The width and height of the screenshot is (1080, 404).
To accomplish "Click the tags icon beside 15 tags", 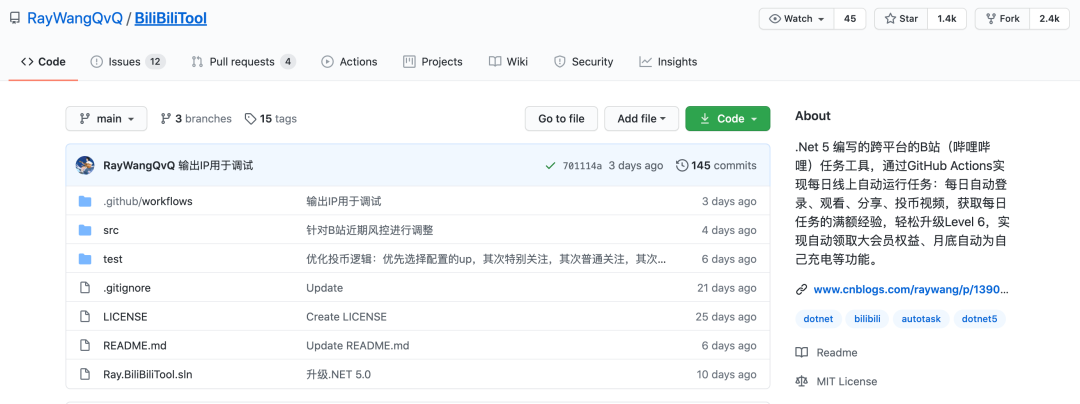I will [251, 118].
